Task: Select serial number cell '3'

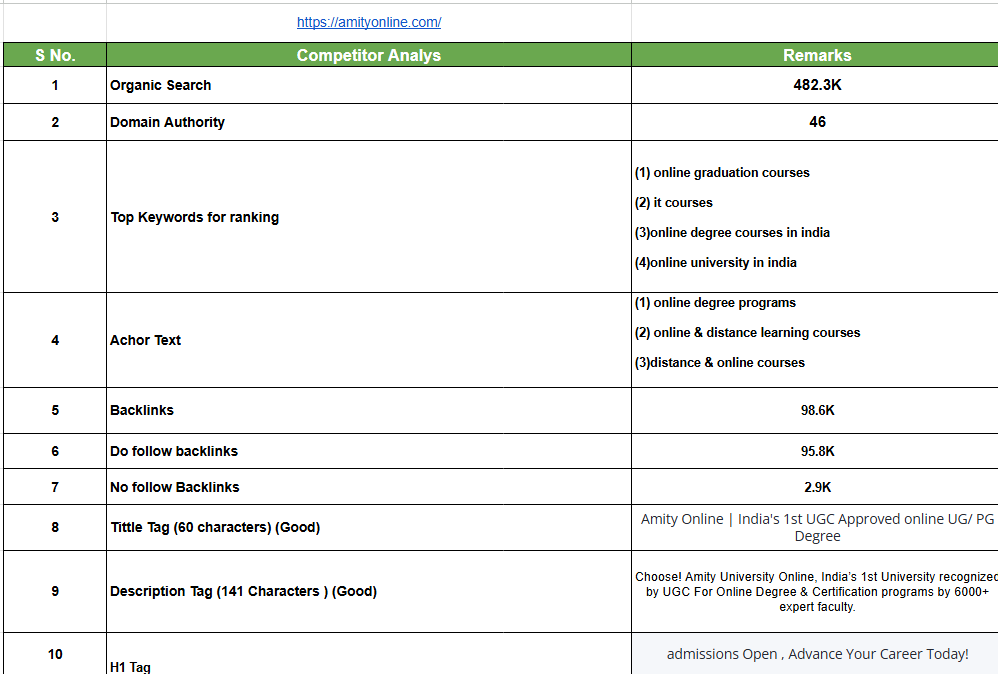Action: pos(55,217)
